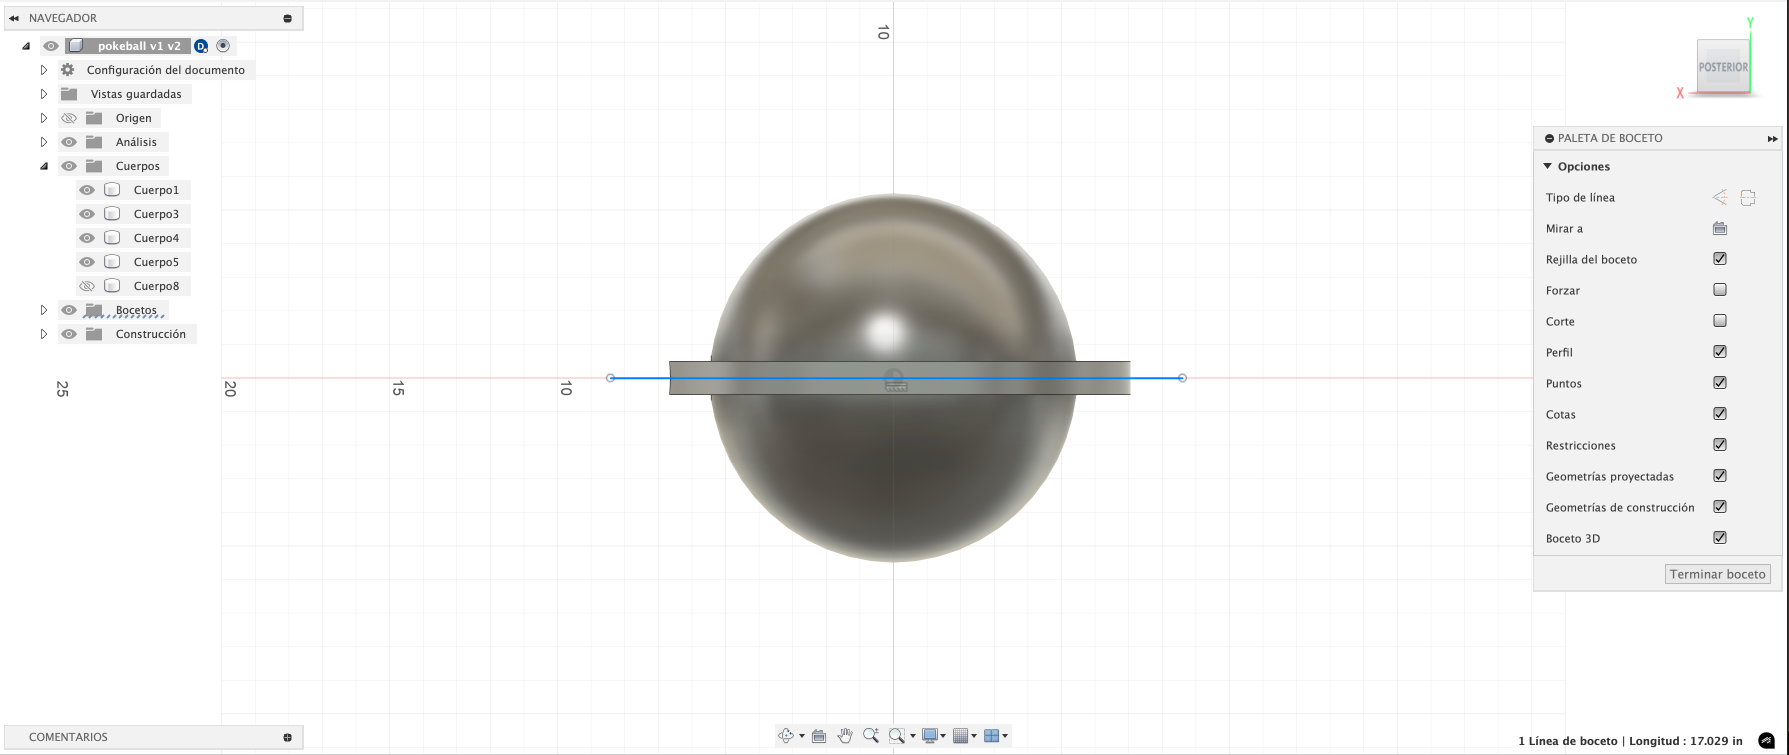Open the Orbit tool dropdown arrow
The width and height of the screenshot is (1789, 755).
tap(802, 737)
